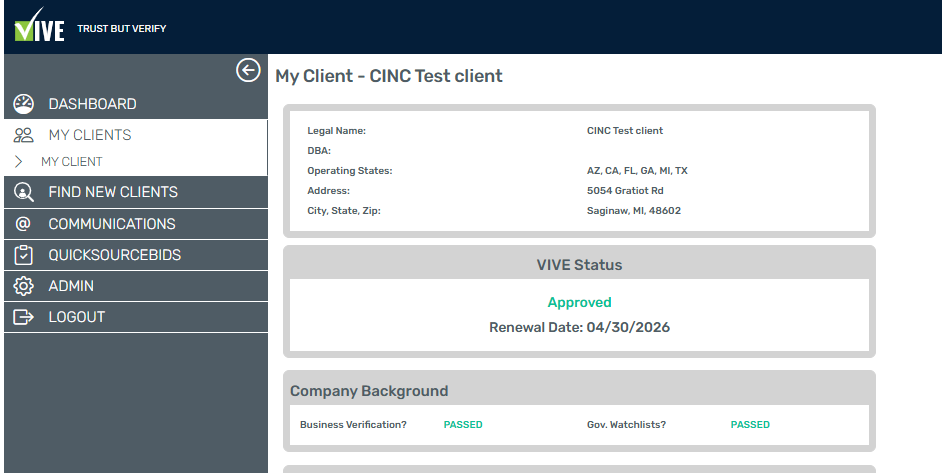
Task: Open the MY CLIENTS menu item
Action: click(136, 135)
